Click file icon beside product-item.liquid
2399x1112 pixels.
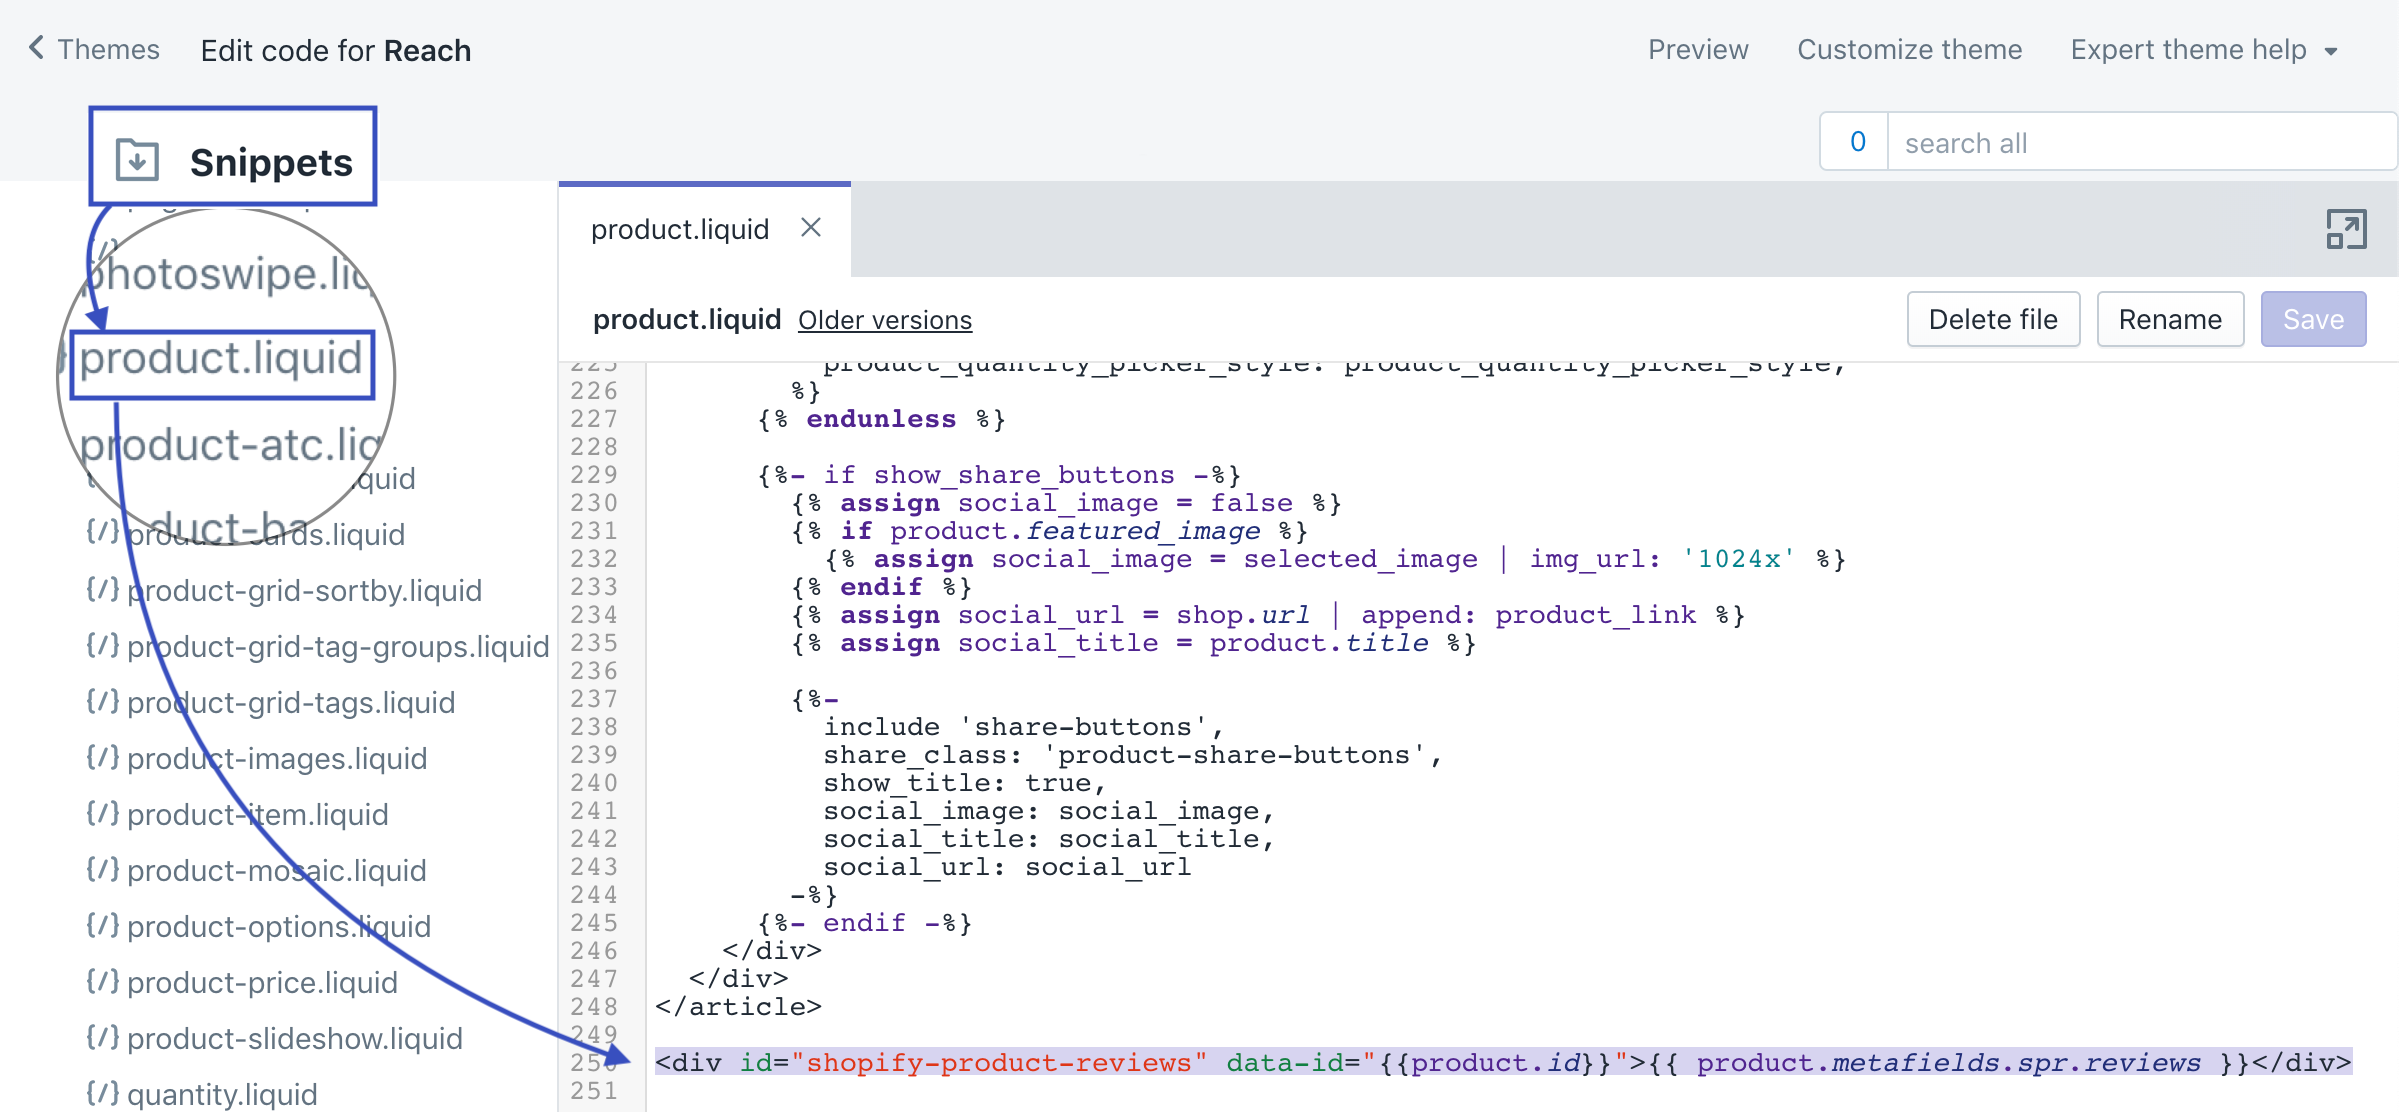[x=103, y=813]
